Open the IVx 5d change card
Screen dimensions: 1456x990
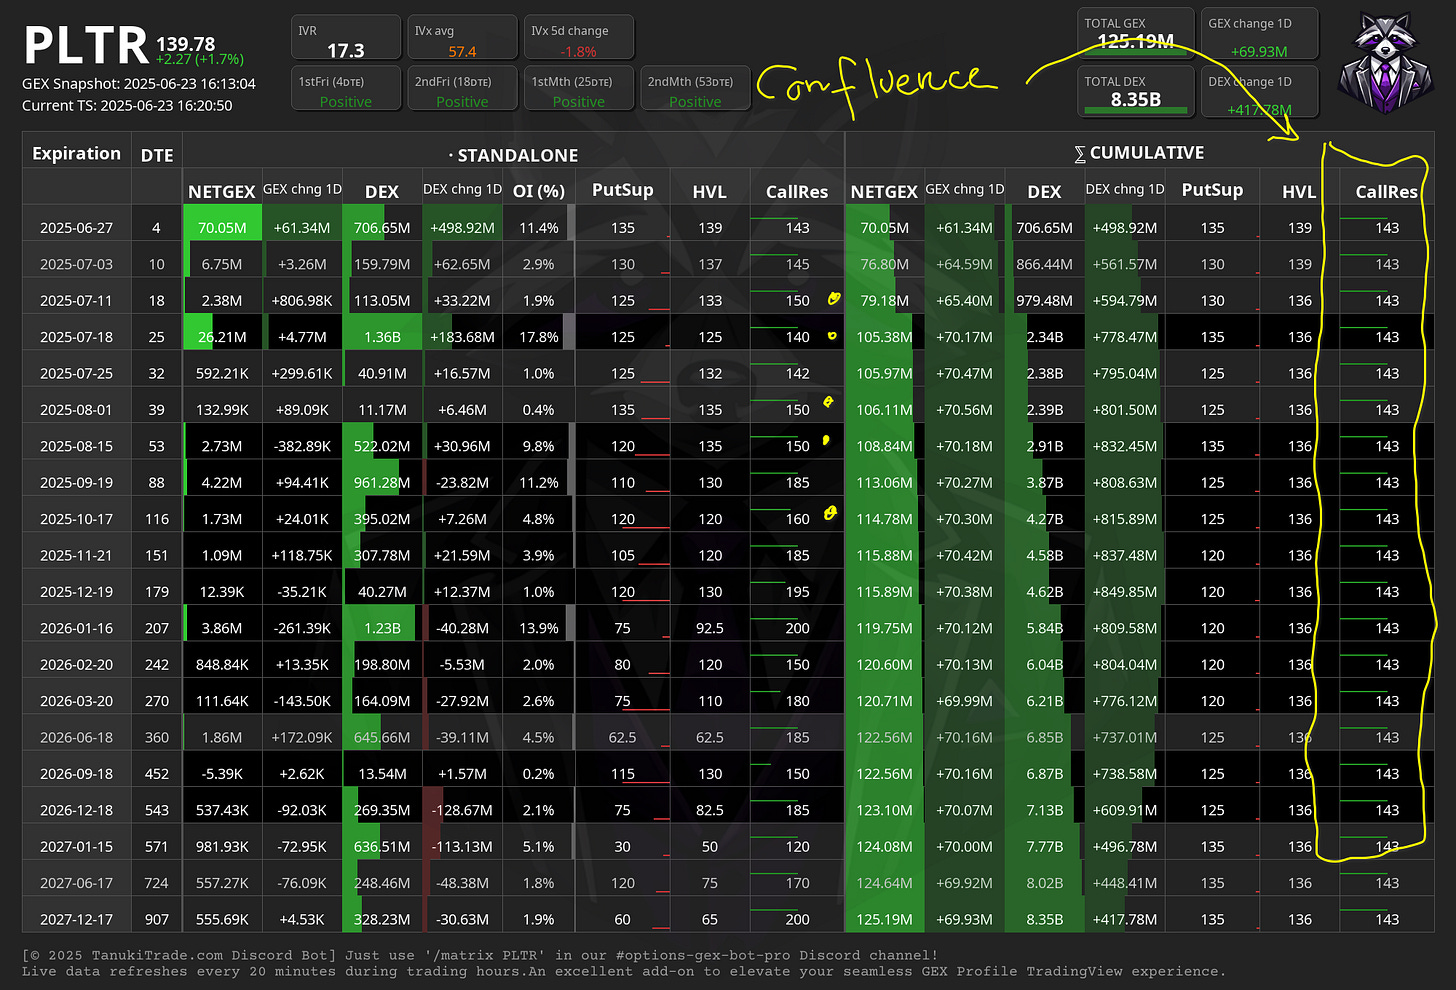pos(579,38)
